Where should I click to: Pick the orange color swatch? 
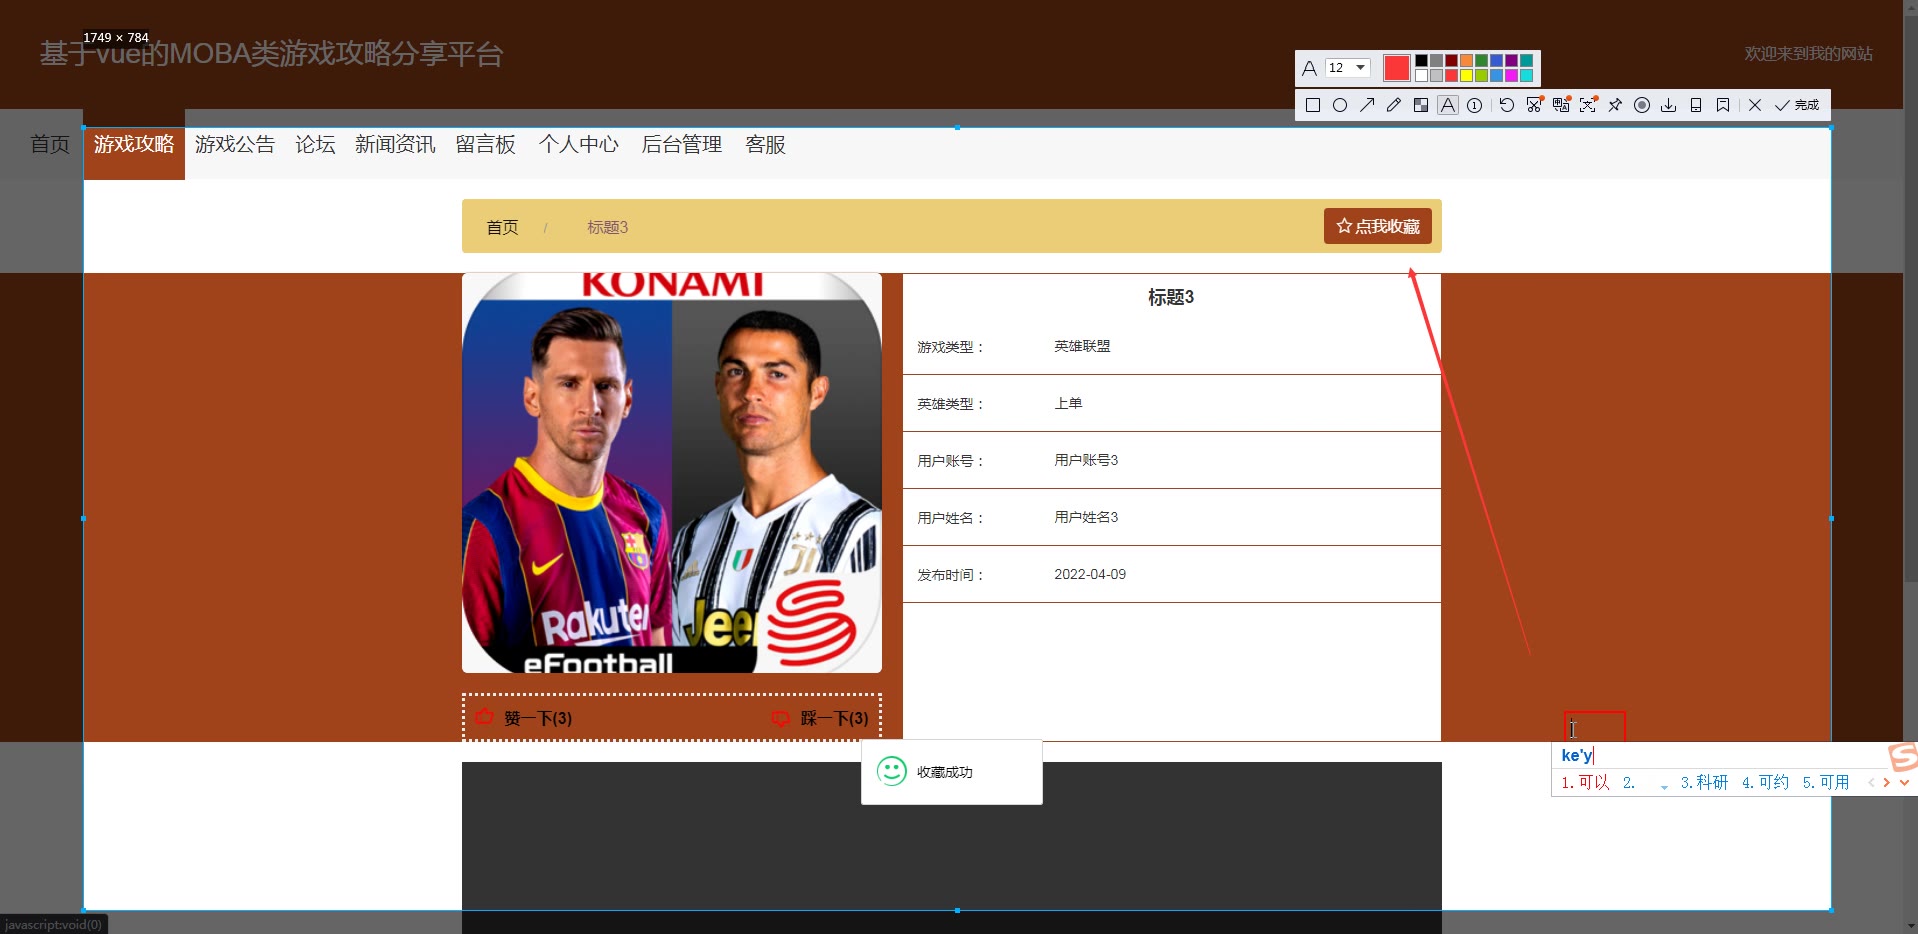click(1466, 61)
